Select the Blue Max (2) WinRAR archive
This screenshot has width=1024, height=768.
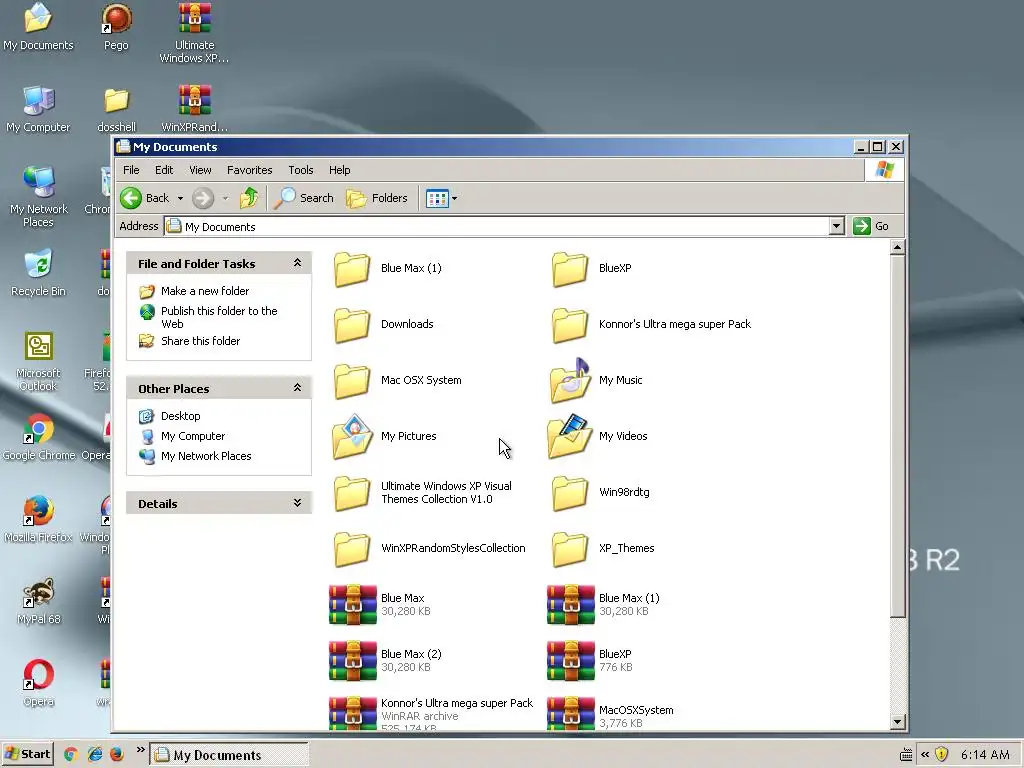point(353,661)
